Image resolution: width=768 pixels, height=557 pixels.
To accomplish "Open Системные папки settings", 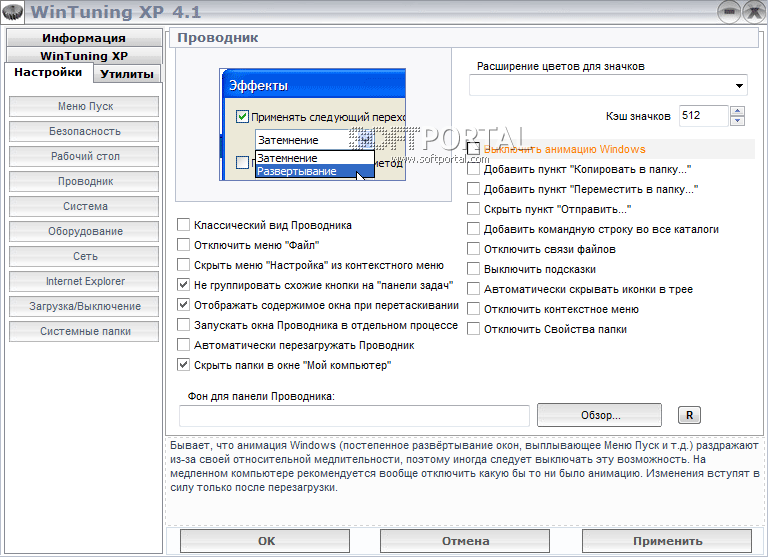I will point(84,331).
